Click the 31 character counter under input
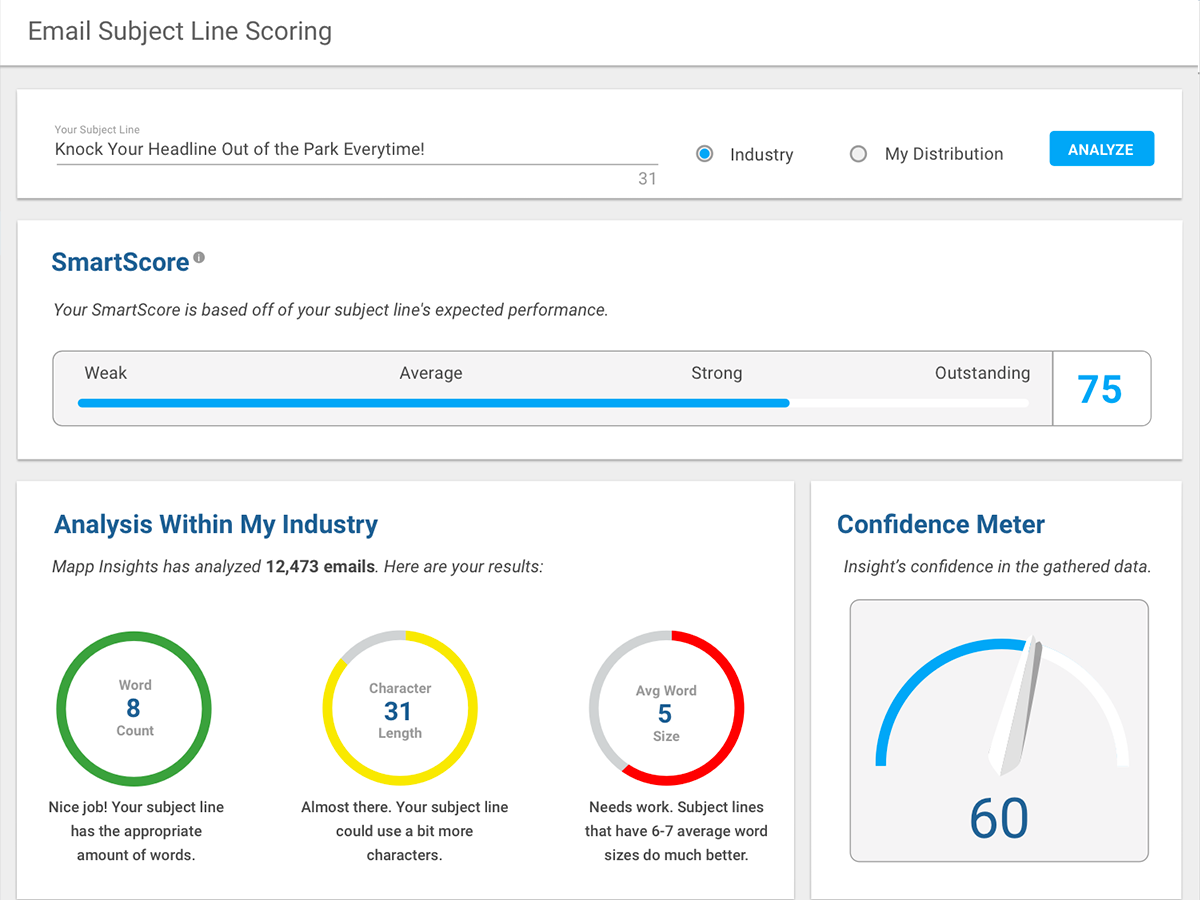Screen dimensions: 1200x900 pyautogui.click(x=647, y=179)
